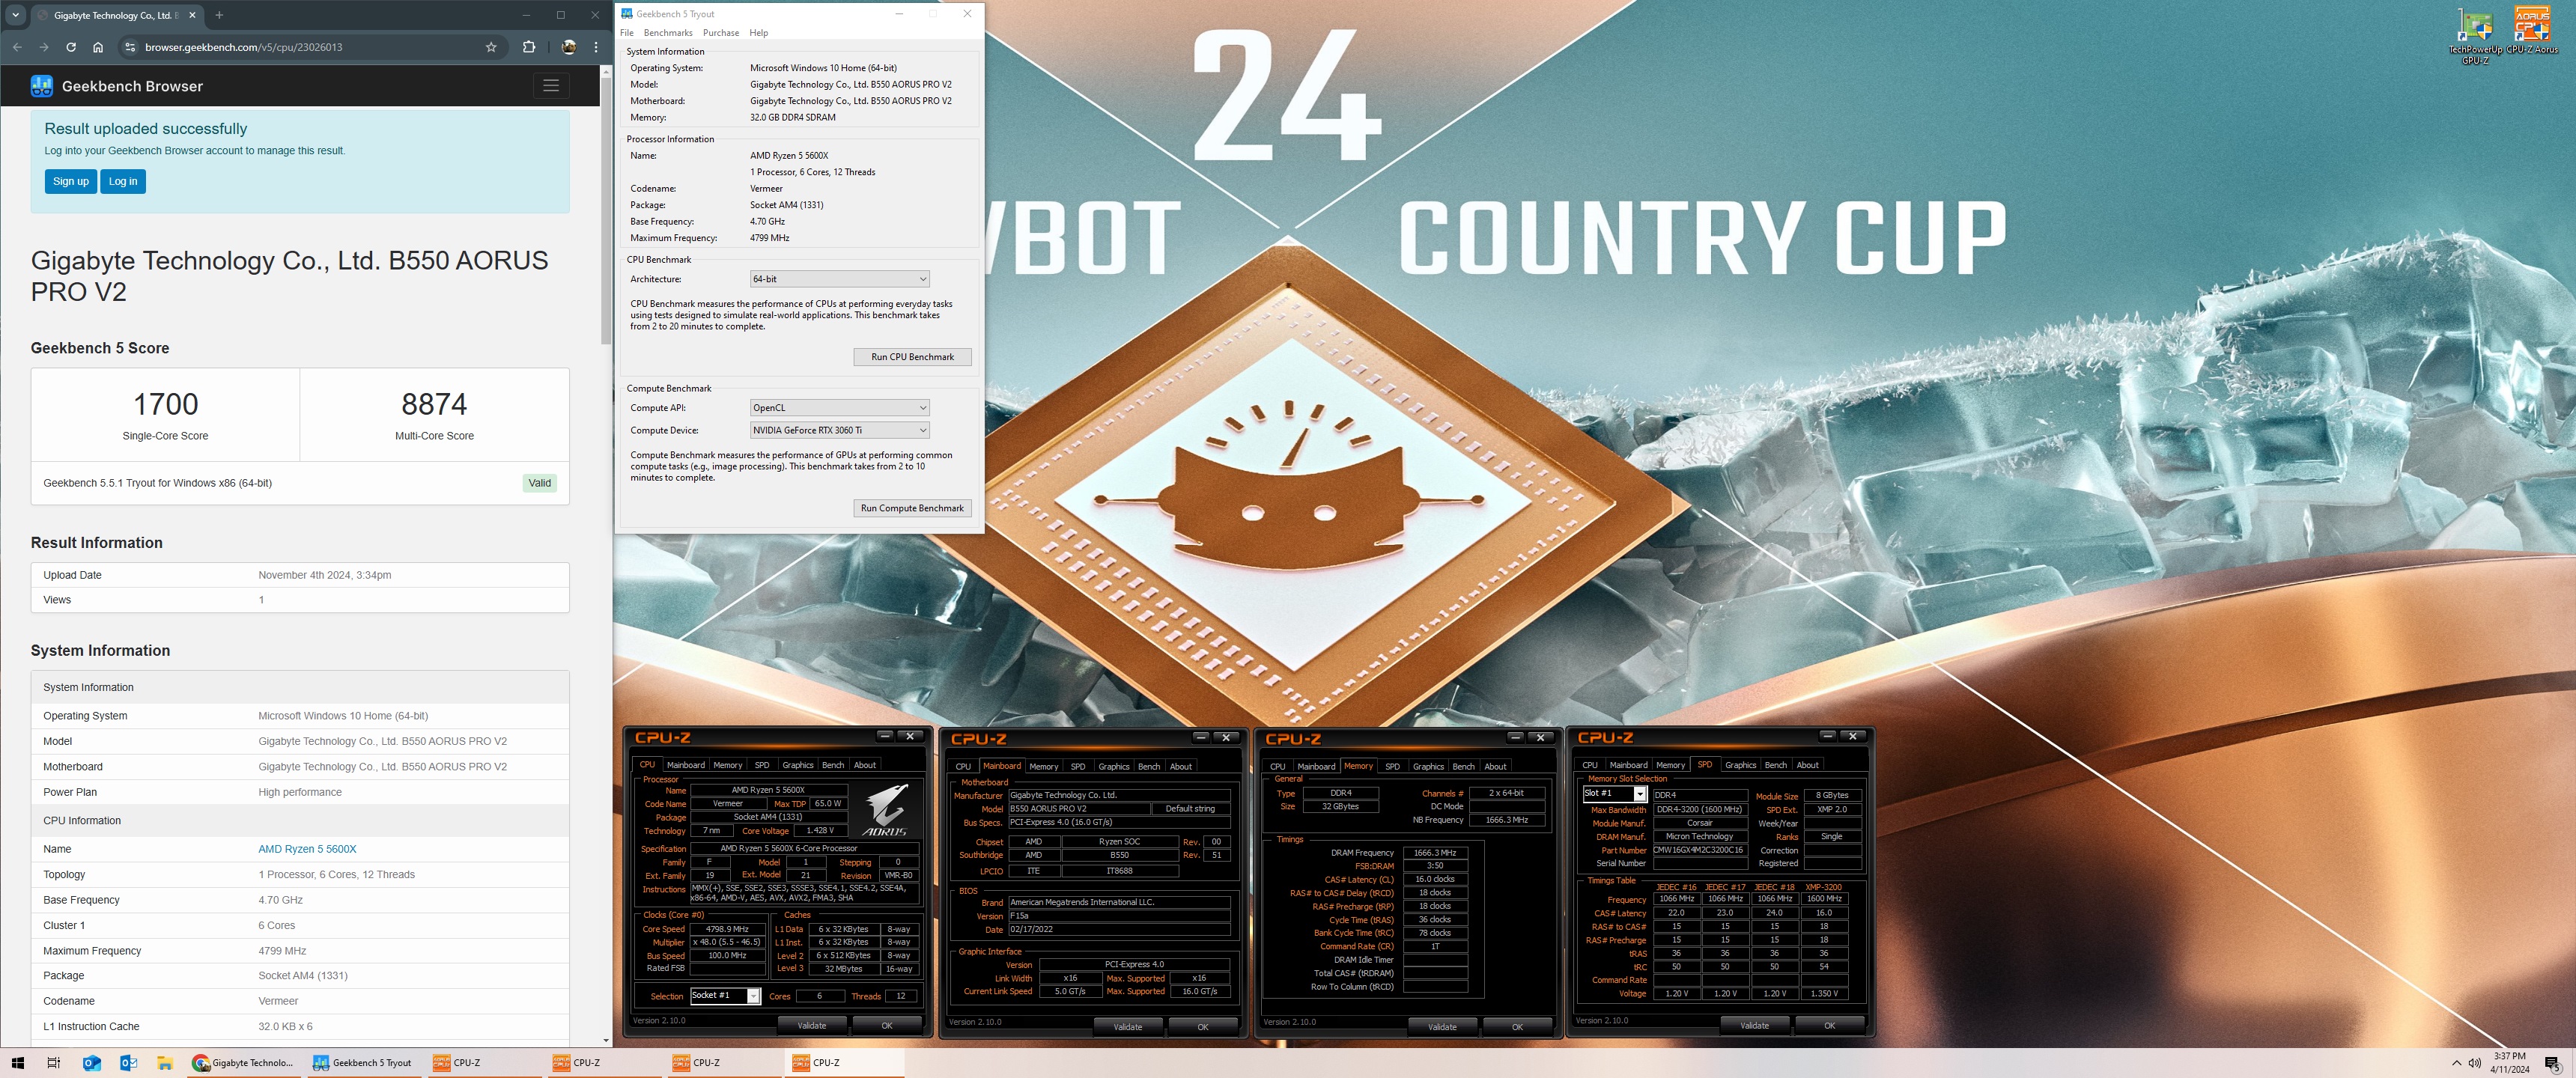Open the CPU-Z Aorus desktop icon
The image size is (2576, 1078).
click(2532, 31)
